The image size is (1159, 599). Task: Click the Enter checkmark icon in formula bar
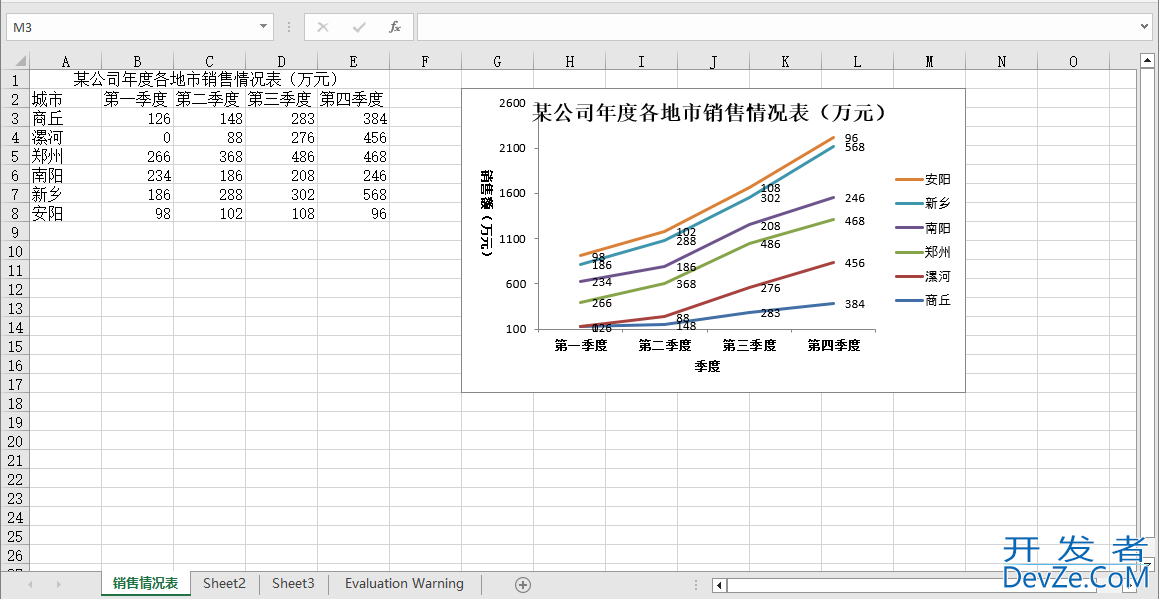click(x=359, y=27)
